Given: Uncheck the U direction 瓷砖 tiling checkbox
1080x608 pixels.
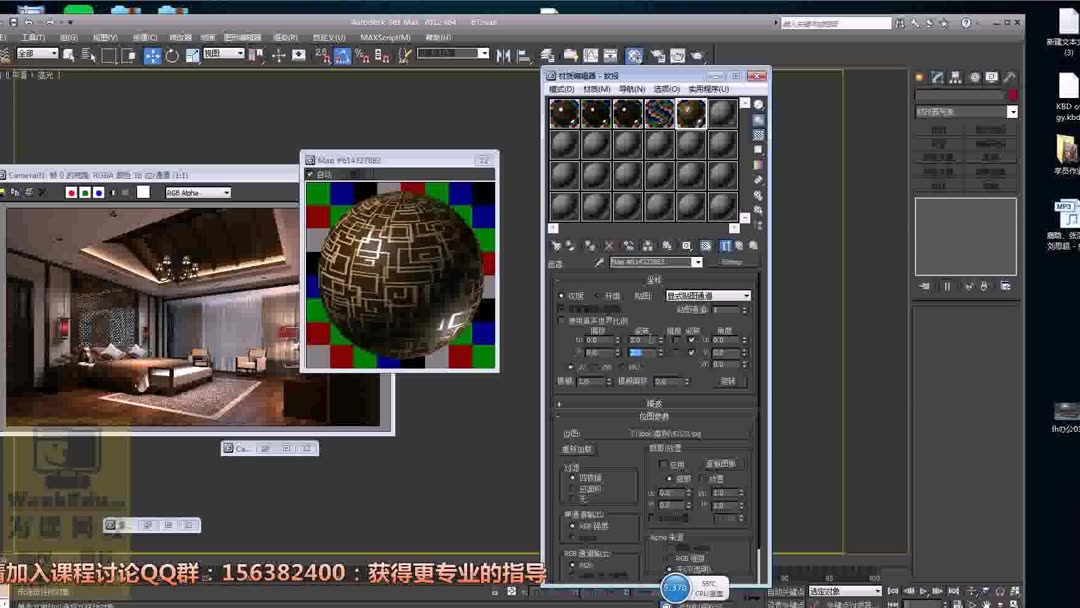Looking at the screenshot, I should point(691,339).
